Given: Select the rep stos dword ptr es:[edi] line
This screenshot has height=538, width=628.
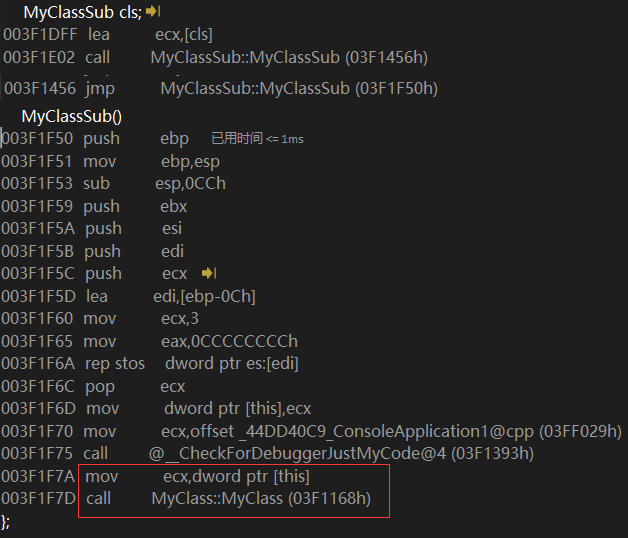Looking at the screenshot, I should coord(150,364).
